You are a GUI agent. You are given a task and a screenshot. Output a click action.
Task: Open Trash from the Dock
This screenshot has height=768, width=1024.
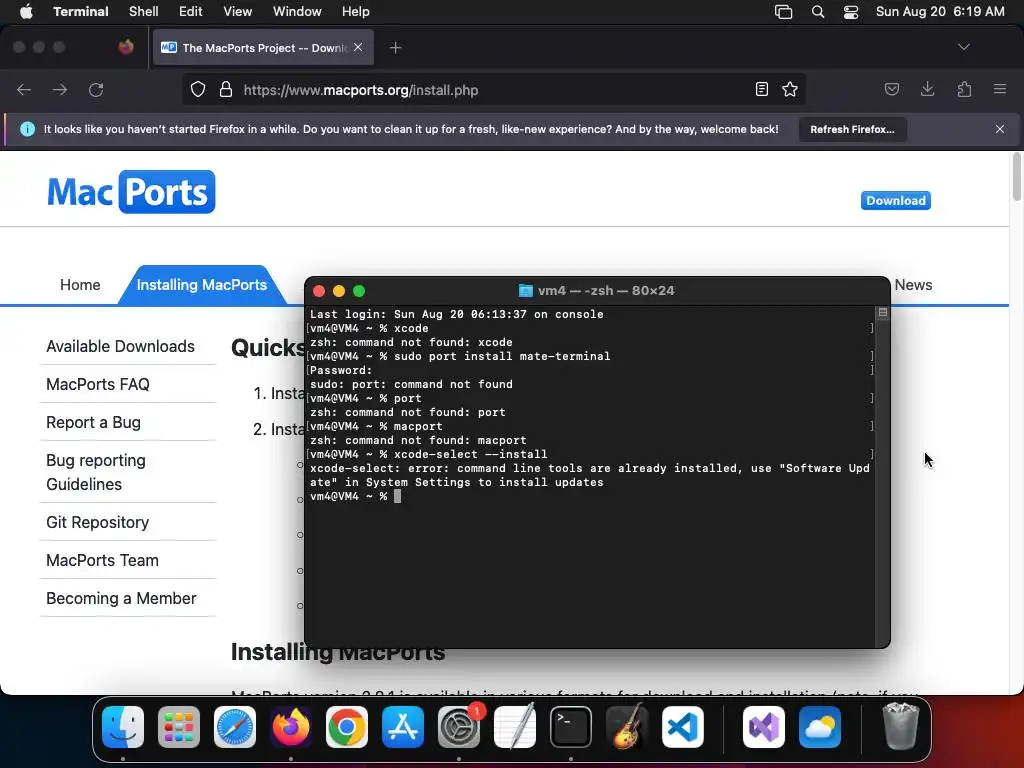(x=901, y=727)
